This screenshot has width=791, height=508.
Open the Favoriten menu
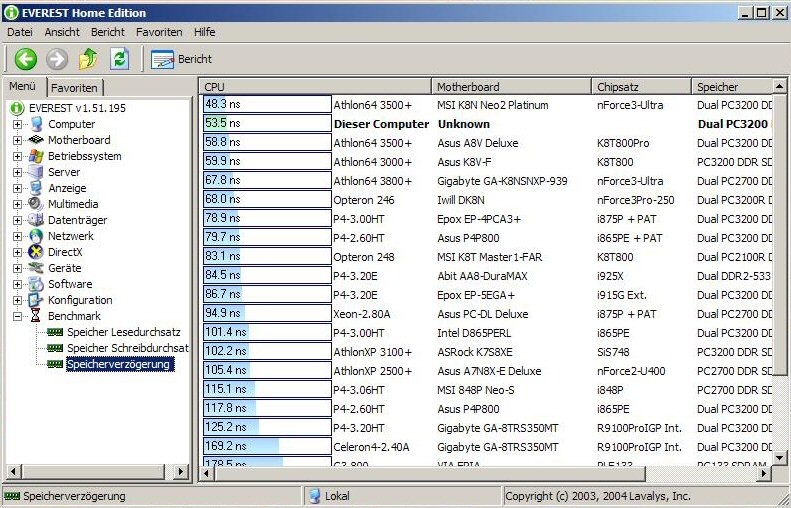tap(159, 32)
